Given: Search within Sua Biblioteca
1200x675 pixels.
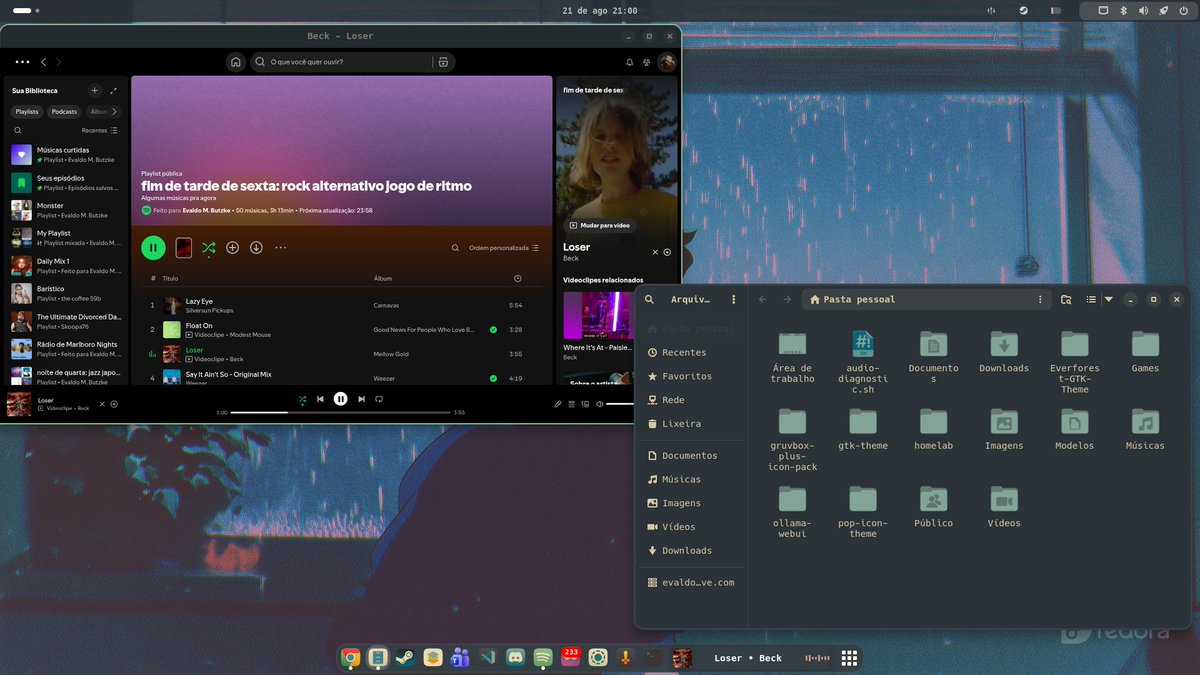Looking at the screenshot, I should click(x=18, y=130).
